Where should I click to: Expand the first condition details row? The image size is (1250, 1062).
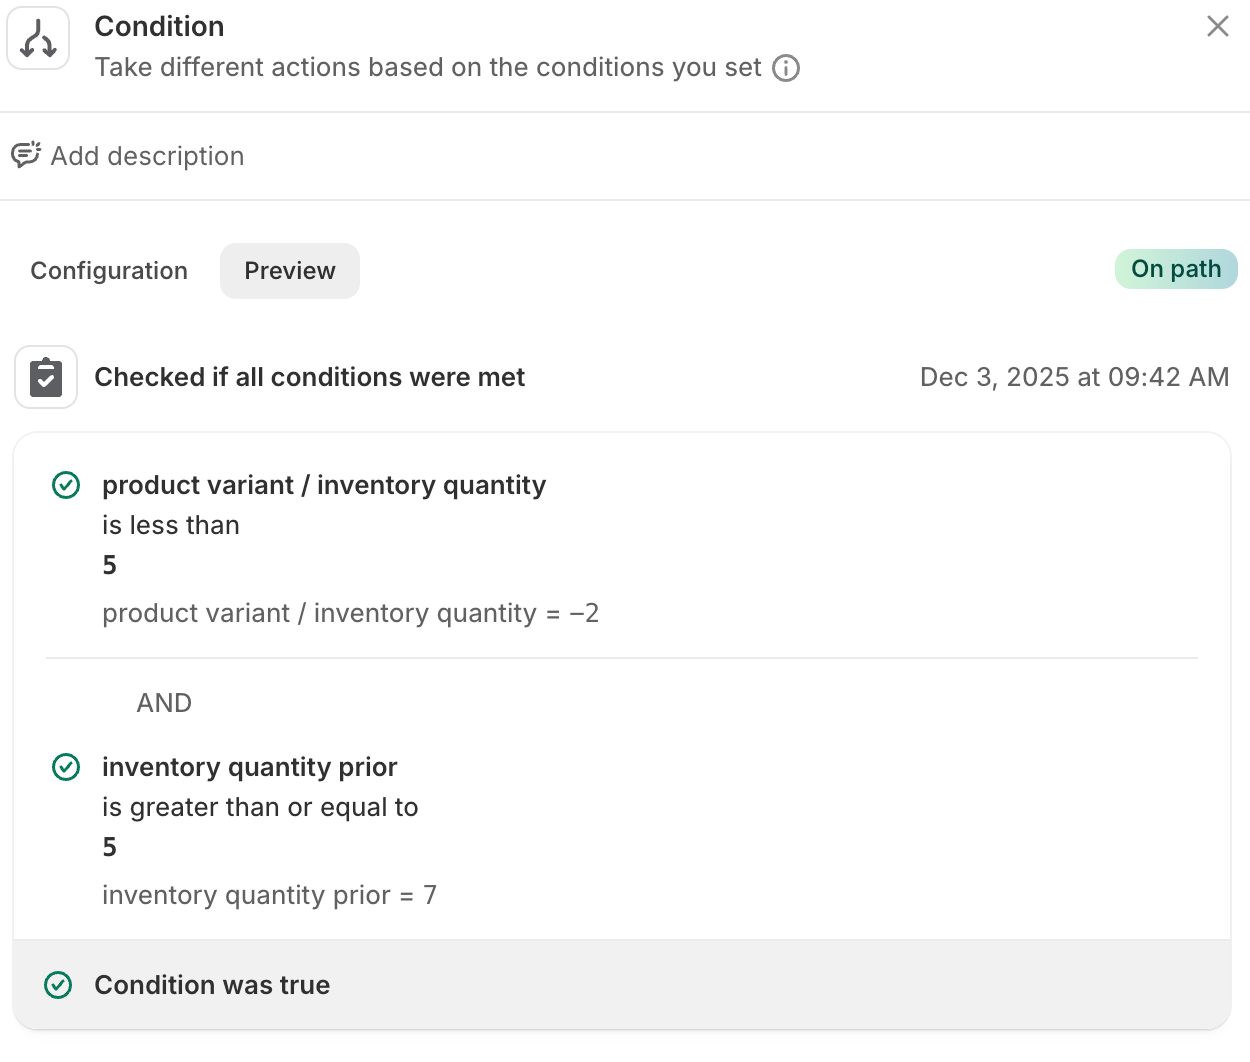[324, 485]
